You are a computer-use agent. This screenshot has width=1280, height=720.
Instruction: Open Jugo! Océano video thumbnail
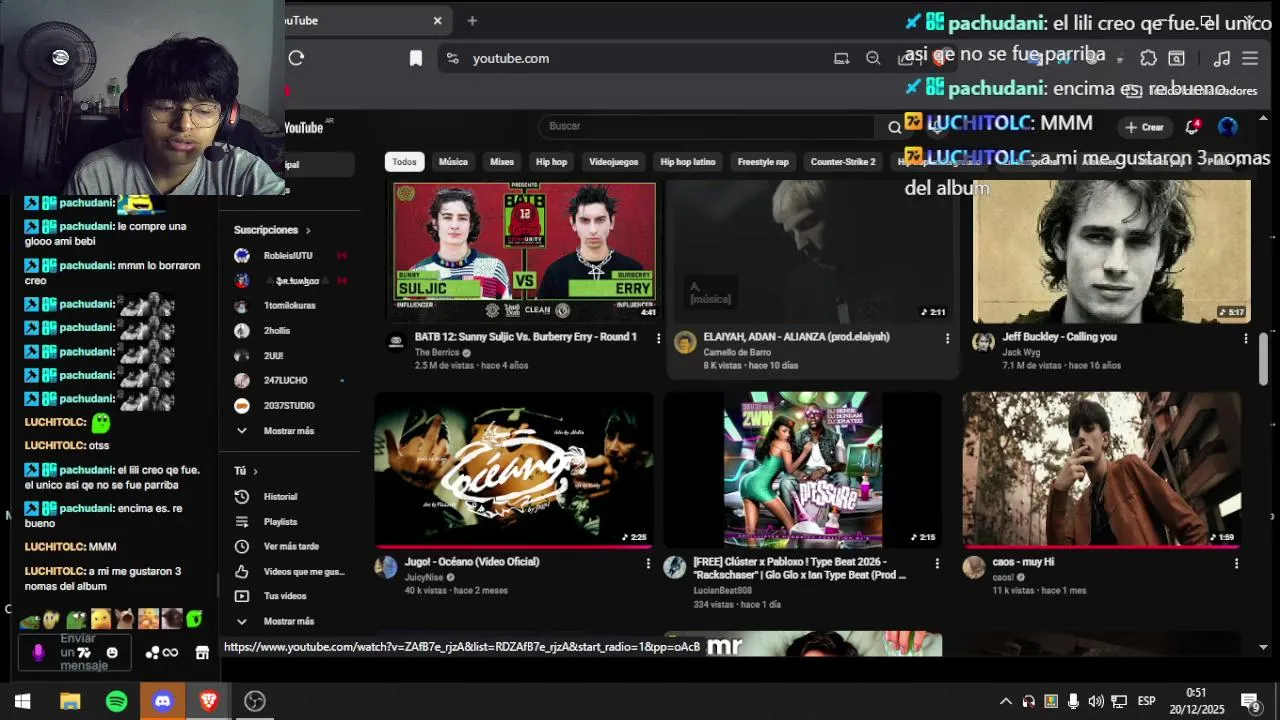514,470
